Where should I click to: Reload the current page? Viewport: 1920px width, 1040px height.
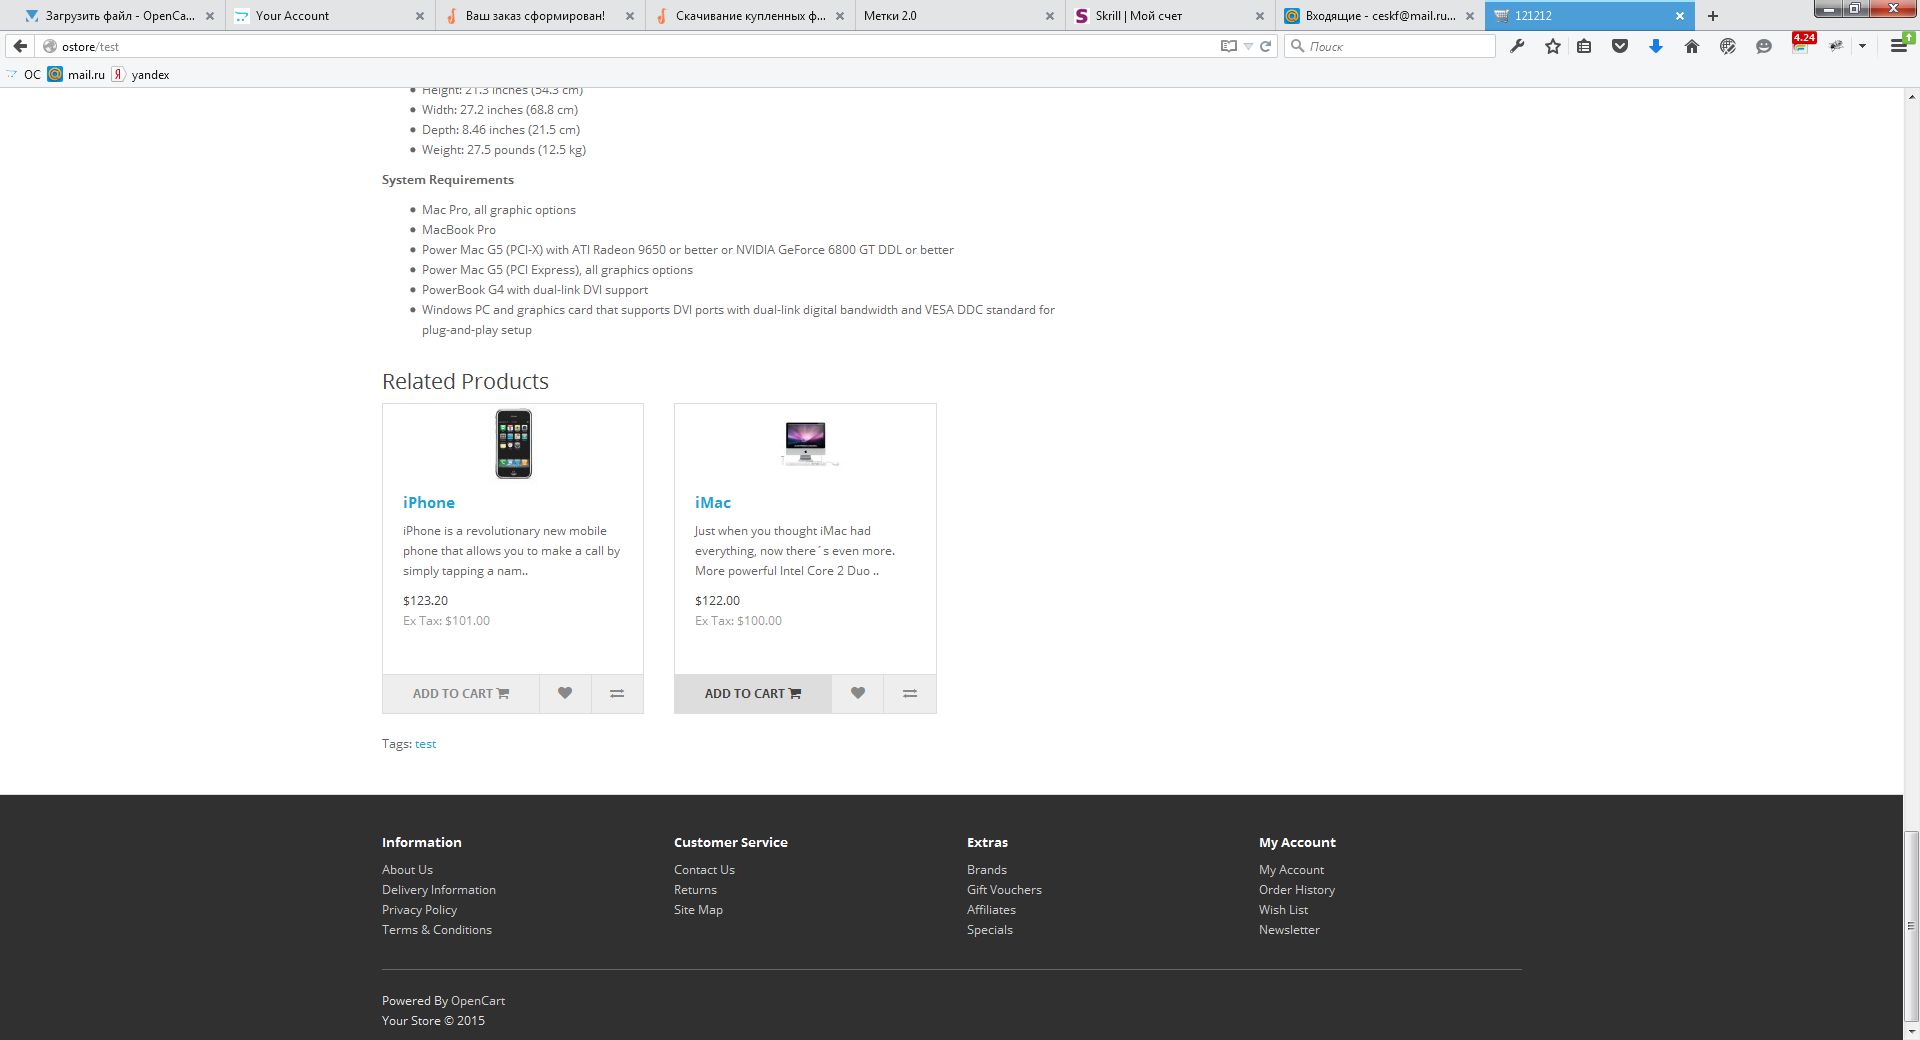pyautogui.click(x=1265, y=46)
